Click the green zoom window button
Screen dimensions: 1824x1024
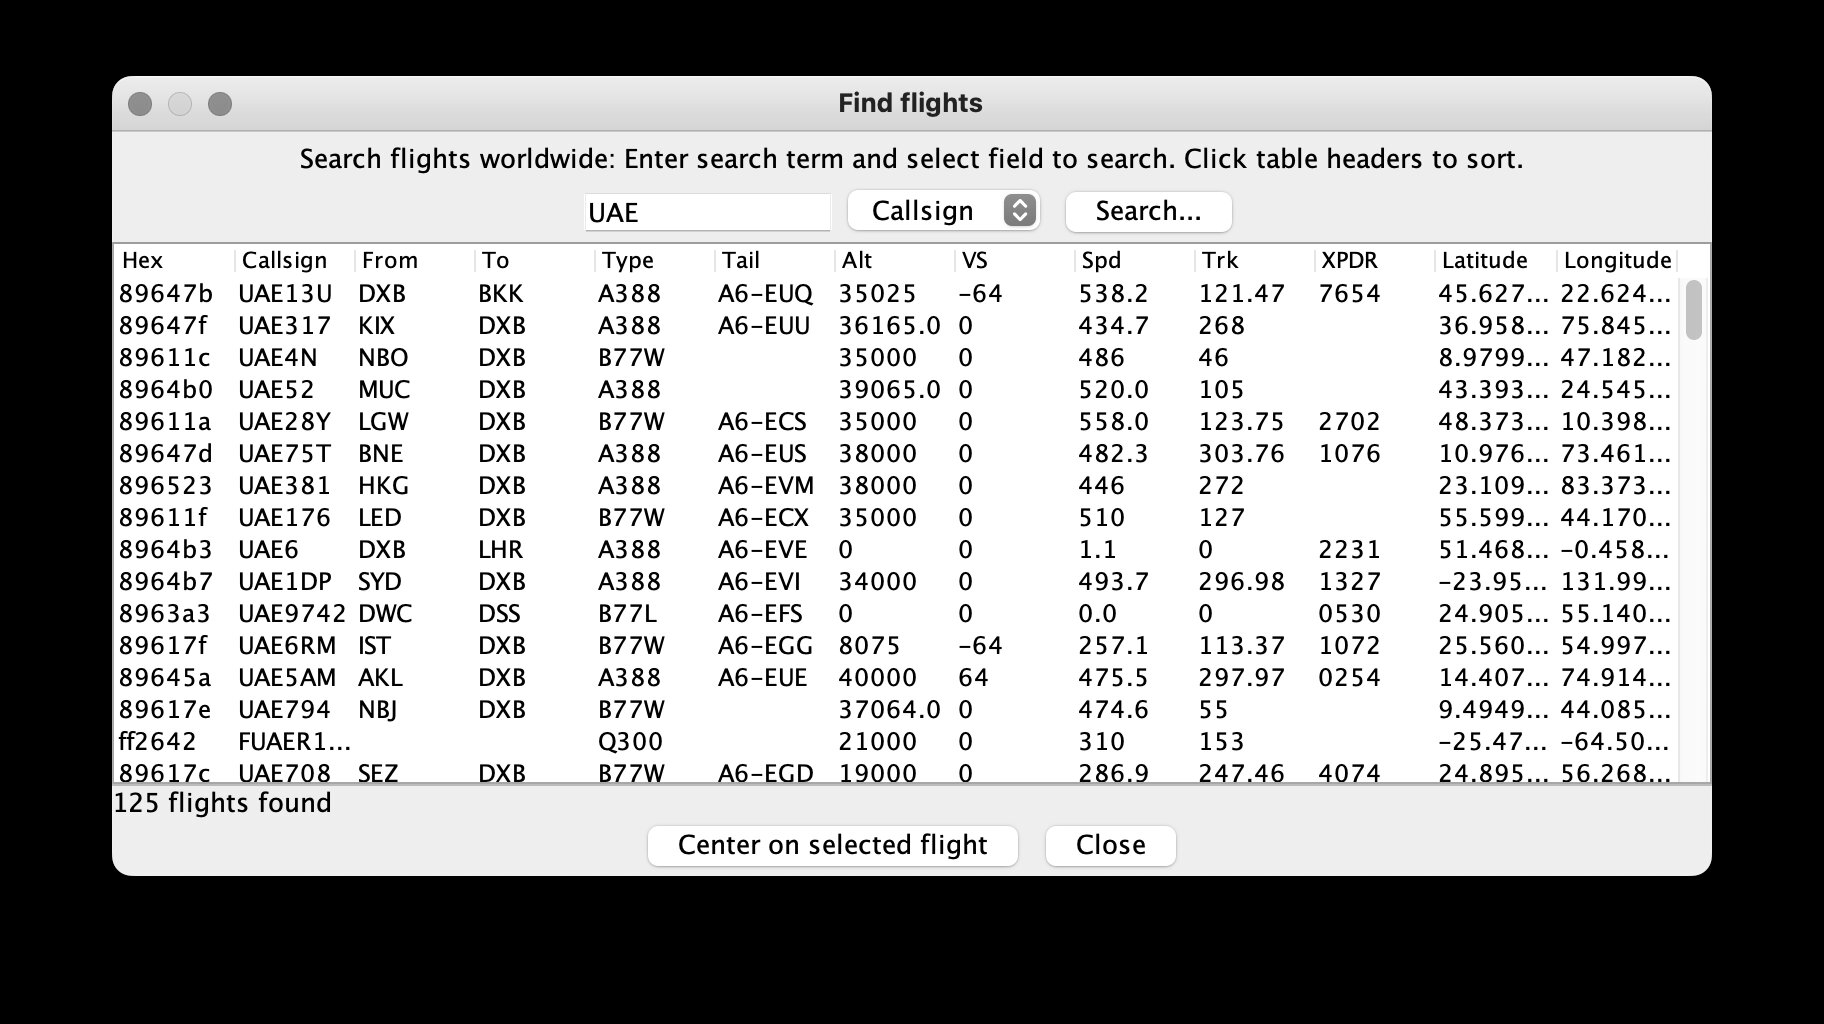click(x=220, y=104)
